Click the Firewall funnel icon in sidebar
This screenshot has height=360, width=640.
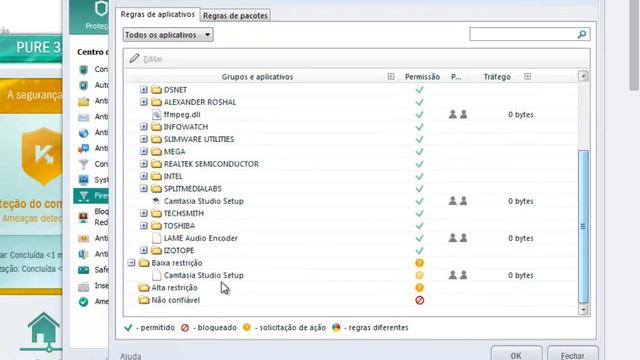pyautogui.click(x=83, y=196)
